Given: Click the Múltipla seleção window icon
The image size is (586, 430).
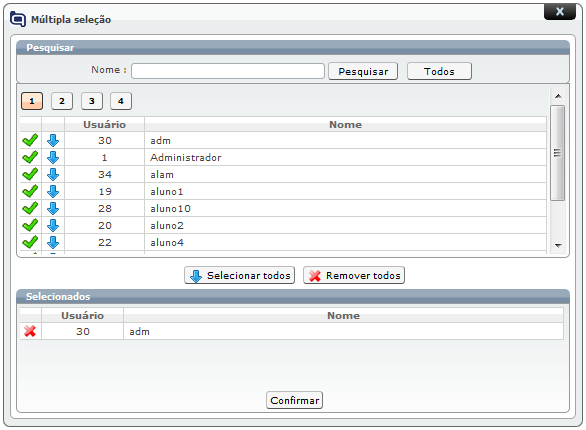Looking at the screenshot, I should click(18, 19).
